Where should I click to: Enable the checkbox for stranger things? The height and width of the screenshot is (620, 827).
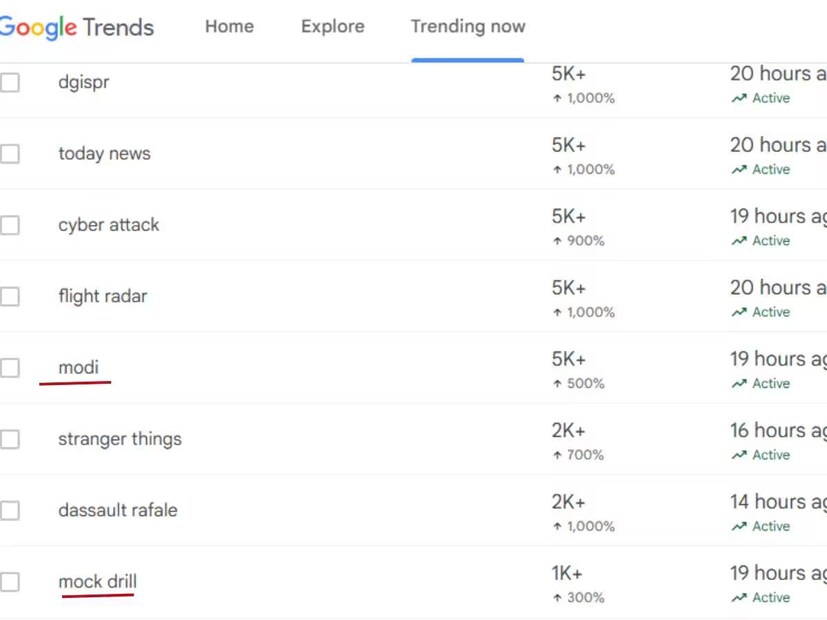pos(10,439)
